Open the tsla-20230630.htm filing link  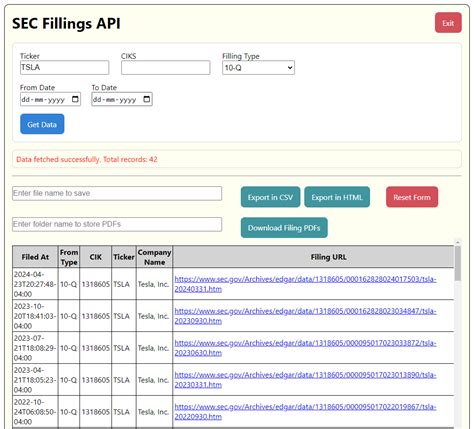pyautogui.click(x=305, y=348)
